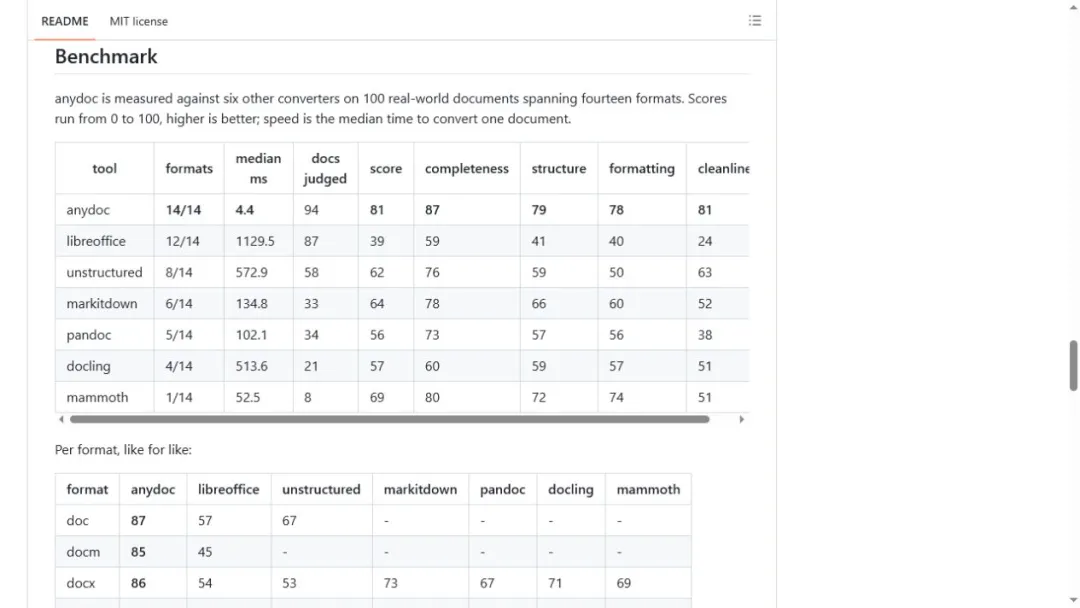
Task: Click the table's right scroll arrow
Action: [742, 419]
